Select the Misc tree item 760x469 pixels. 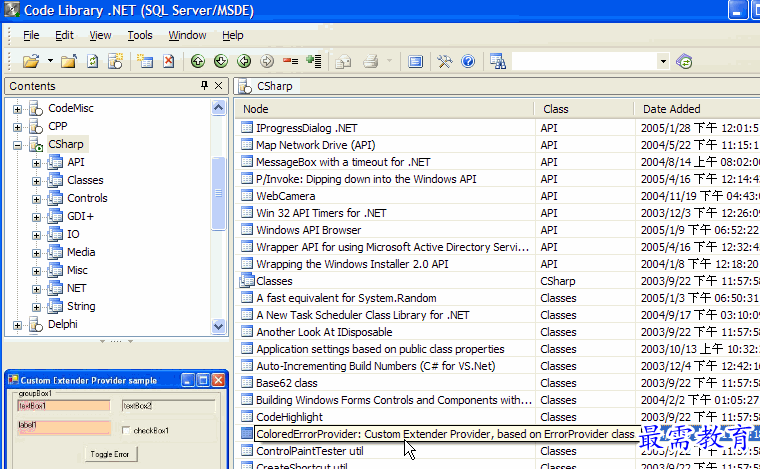(x=77, y=270)
